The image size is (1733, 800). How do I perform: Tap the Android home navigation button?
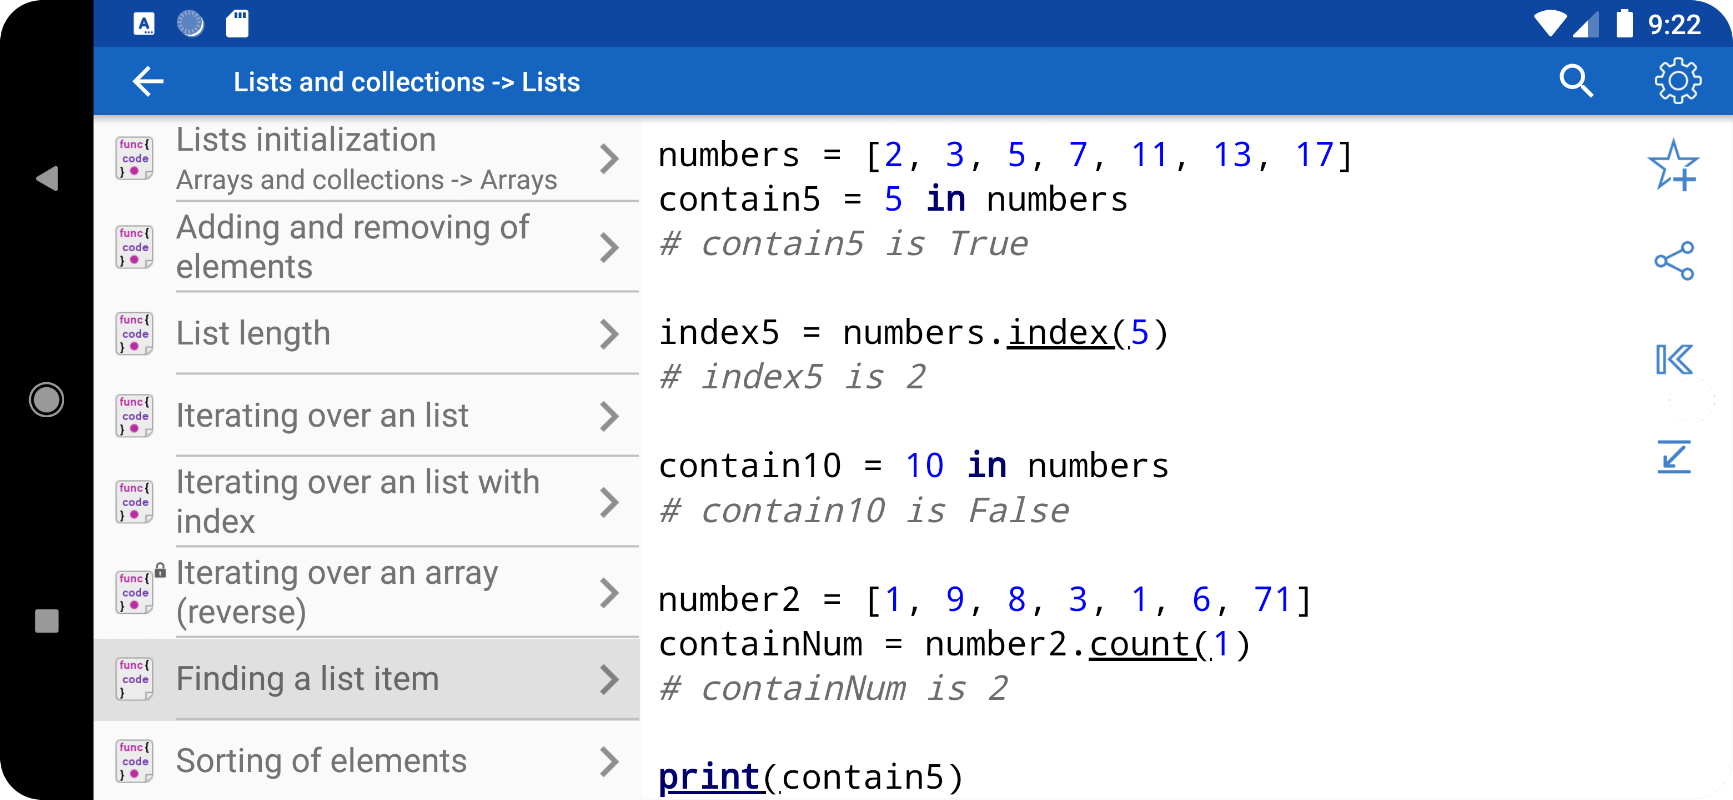[x=46, y=400]
